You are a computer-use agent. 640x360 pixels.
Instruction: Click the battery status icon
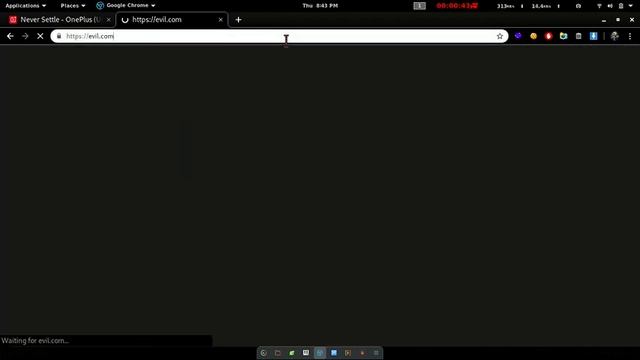(621, 6)
